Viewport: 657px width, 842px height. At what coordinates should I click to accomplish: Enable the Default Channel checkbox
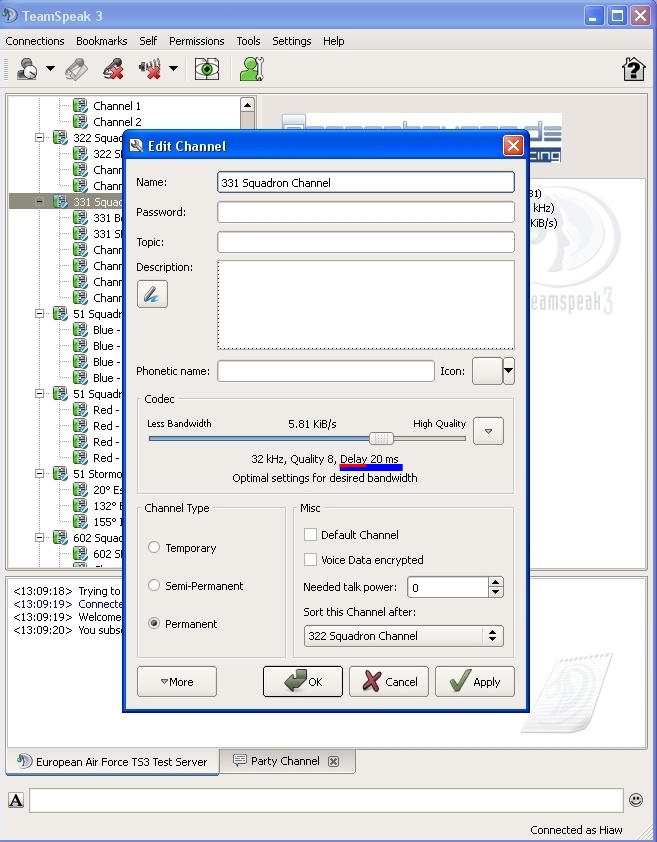310,534
